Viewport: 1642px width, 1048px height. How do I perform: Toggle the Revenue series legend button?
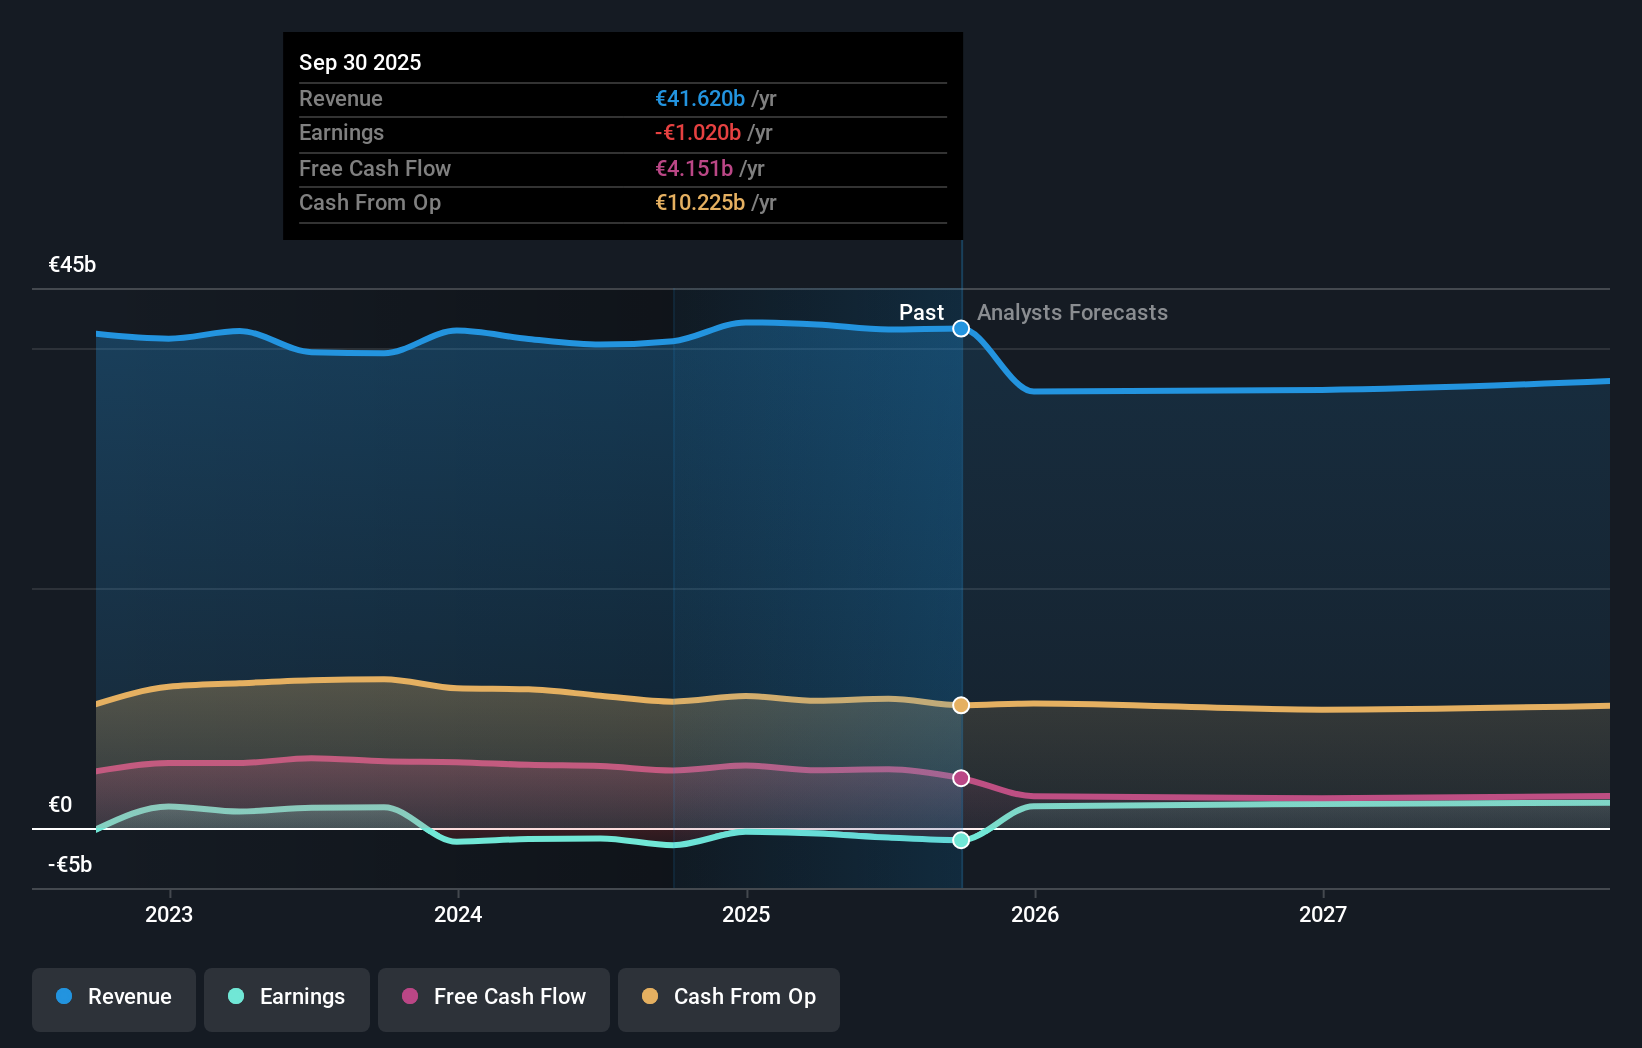tap(114, 999)
